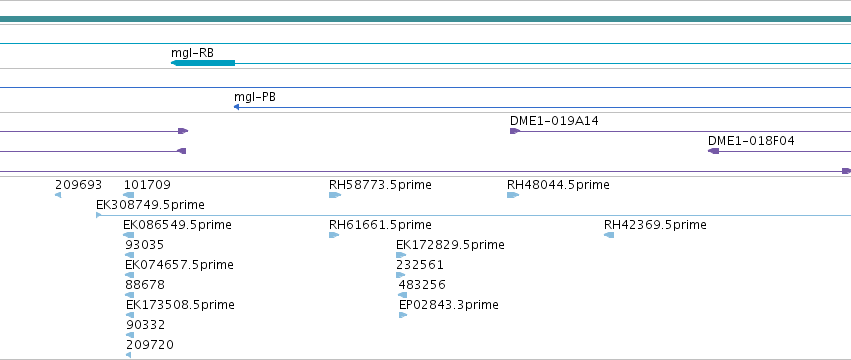Click the RH48044.5prime feature glyph

513,195
